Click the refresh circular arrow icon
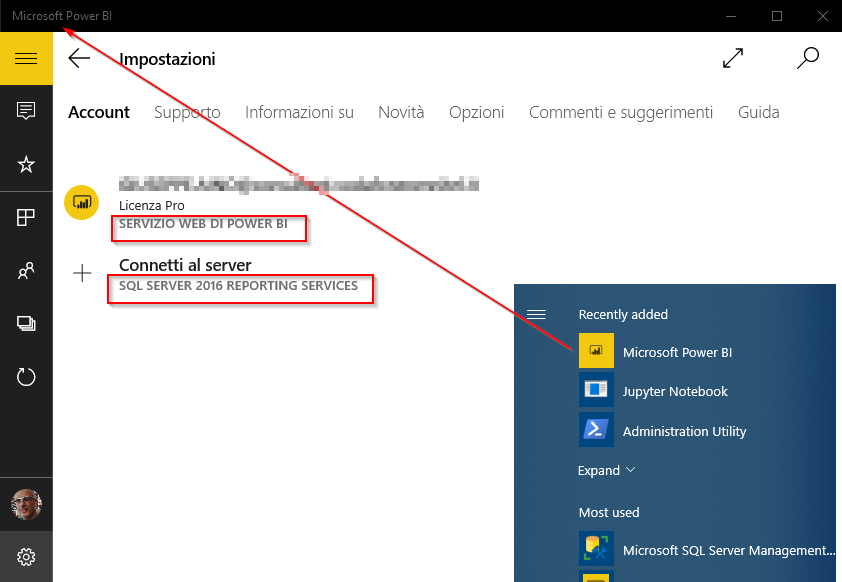842x582 pixels. [26, 377]
